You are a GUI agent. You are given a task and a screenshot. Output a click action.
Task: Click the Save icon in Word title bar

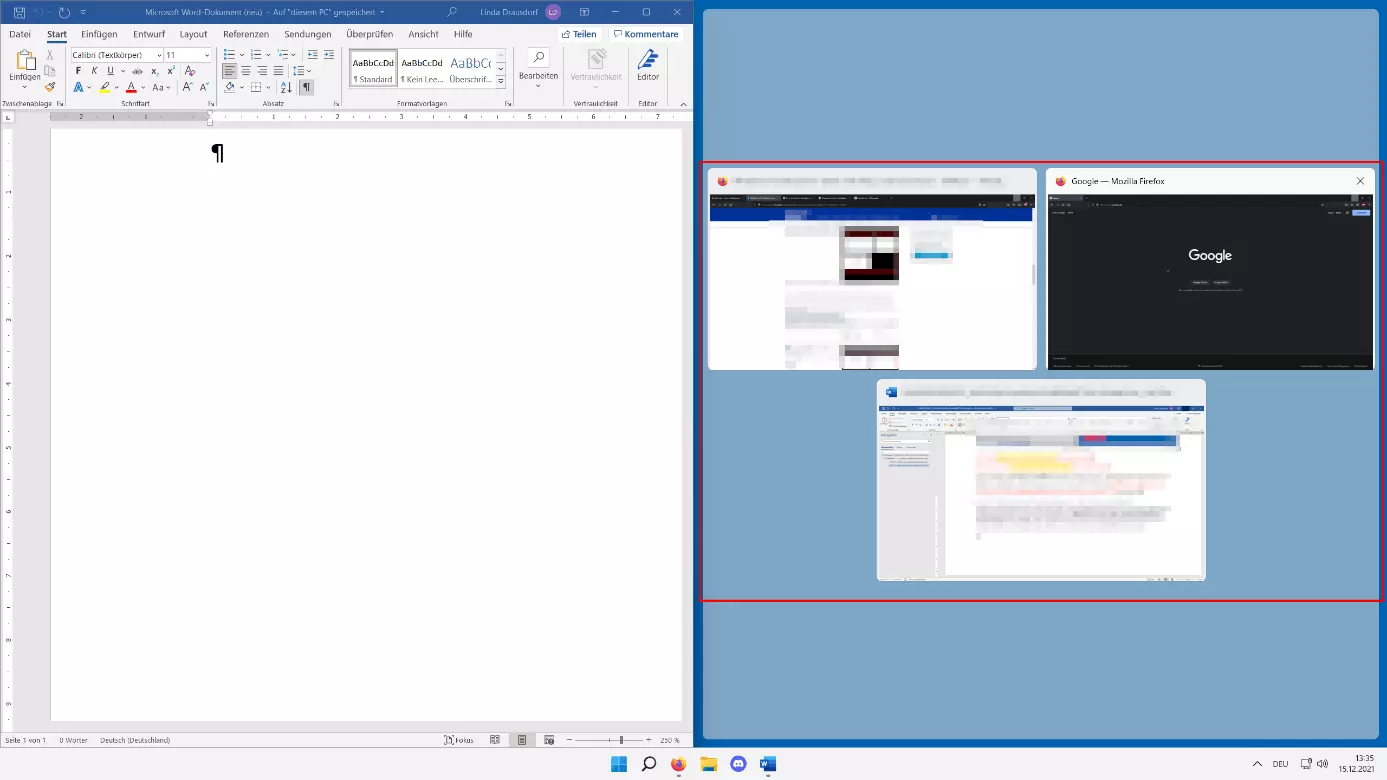point(19,12)
